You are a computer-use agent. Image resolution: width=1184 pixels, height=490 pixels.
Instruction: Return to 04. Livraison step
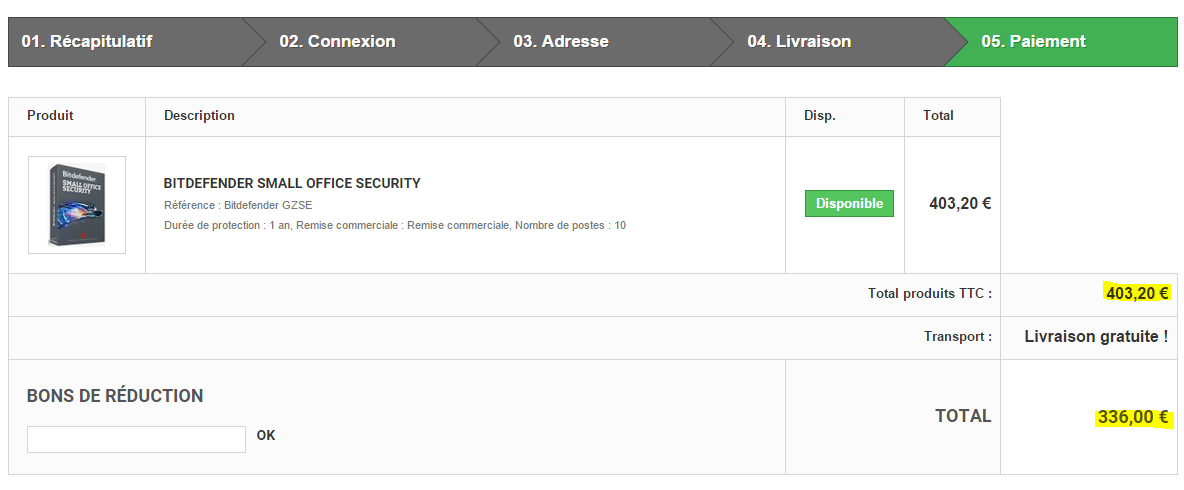click(x=799, y=42)
